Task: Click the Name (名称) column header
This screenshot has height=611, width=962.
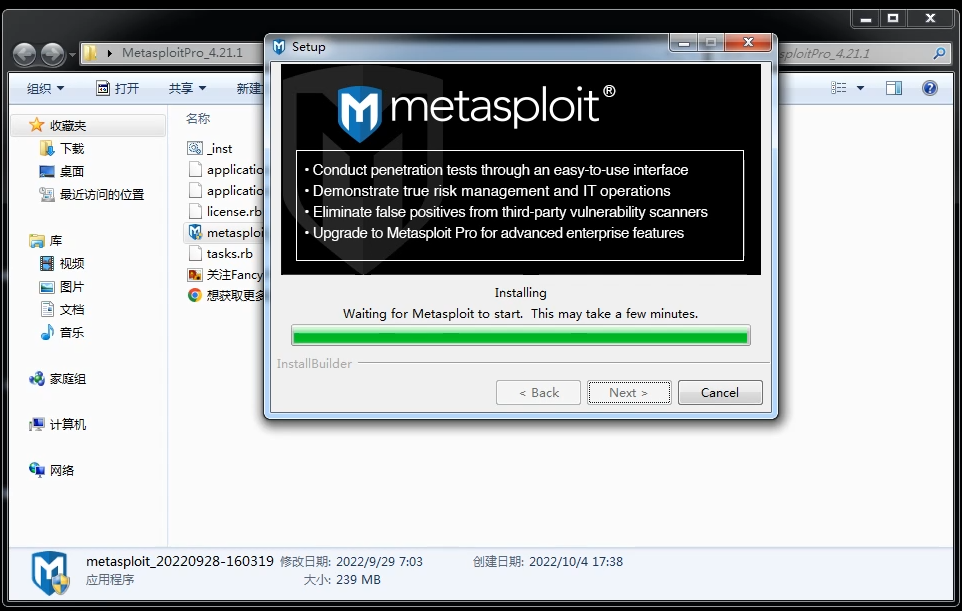Action: pyautogui.click(x=198, y=118)
